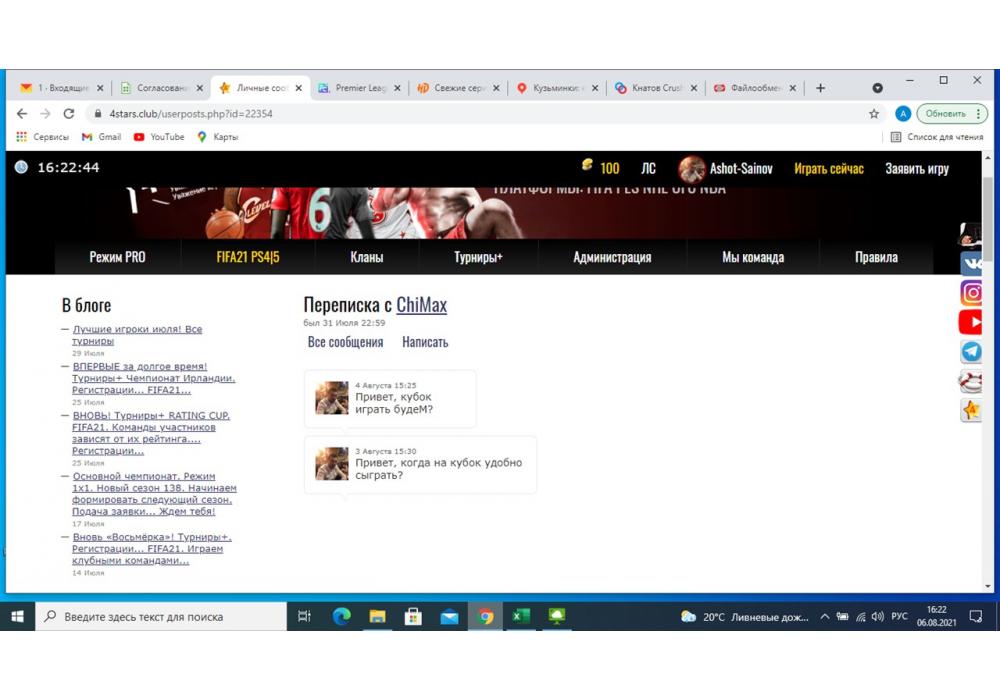Image resolution: width=1000 pixels, height=700 pixels.
Task: Click the Ashot-Sainov profile avatar
Action: tap(691, 169)
